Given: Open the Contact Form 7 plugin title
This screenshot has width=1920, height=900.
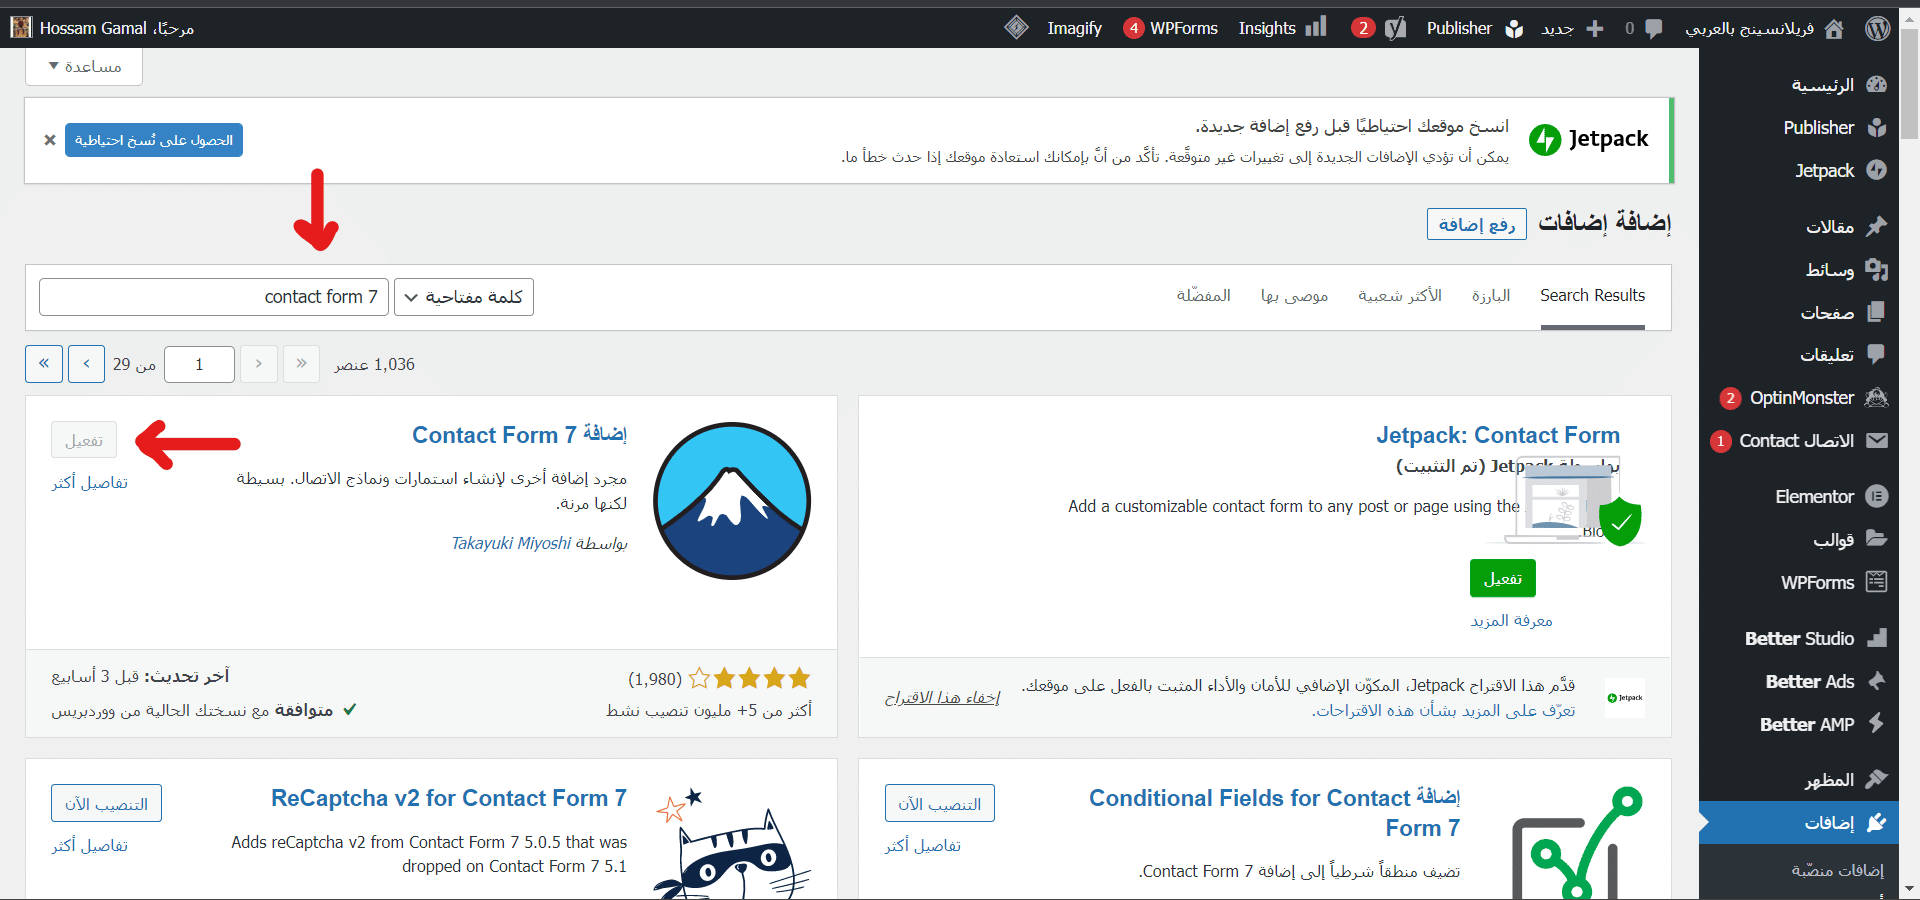Looking at the screenshot, I should [x=519, y=435].
